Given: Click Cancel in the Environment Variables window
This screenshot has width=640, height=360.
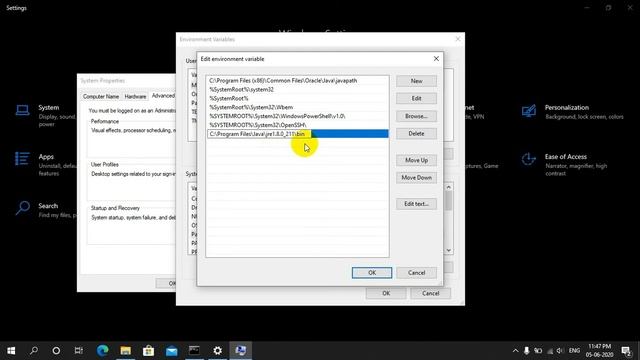Looking at the screenshot, I should pos(431,293).
